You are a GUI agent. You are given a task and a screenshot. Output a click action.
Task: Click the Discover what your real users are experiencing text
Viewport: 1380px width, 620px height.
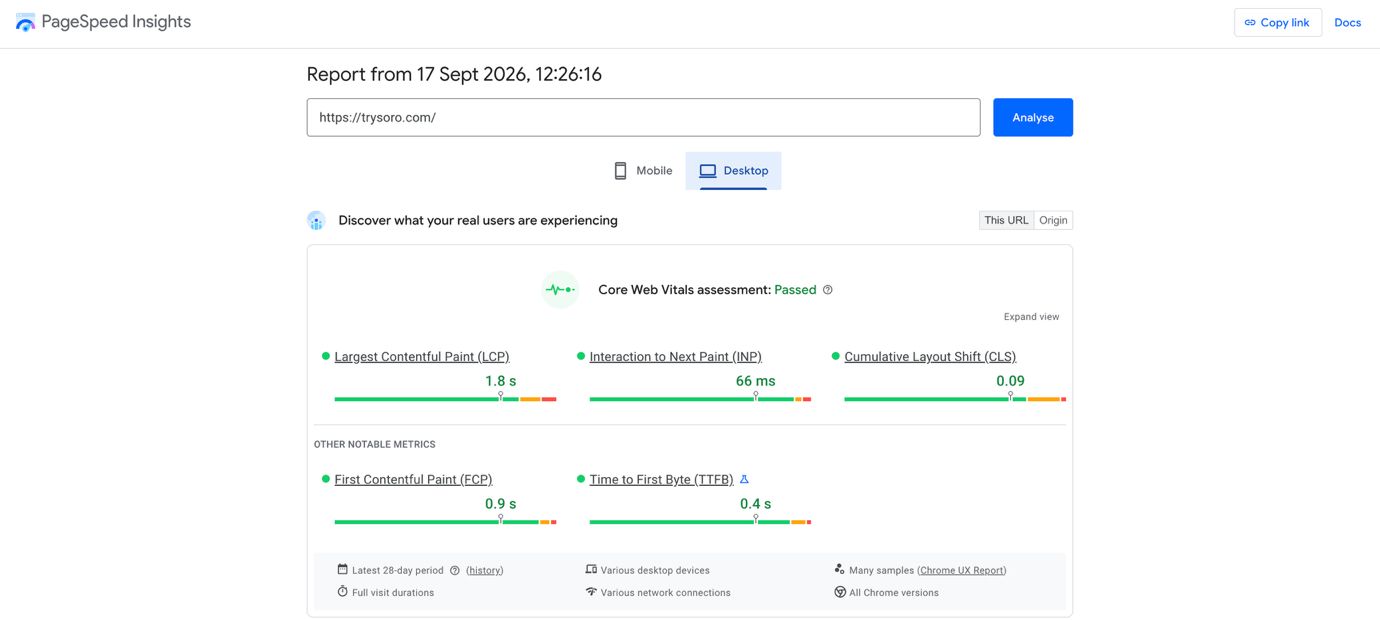[478, 221]
